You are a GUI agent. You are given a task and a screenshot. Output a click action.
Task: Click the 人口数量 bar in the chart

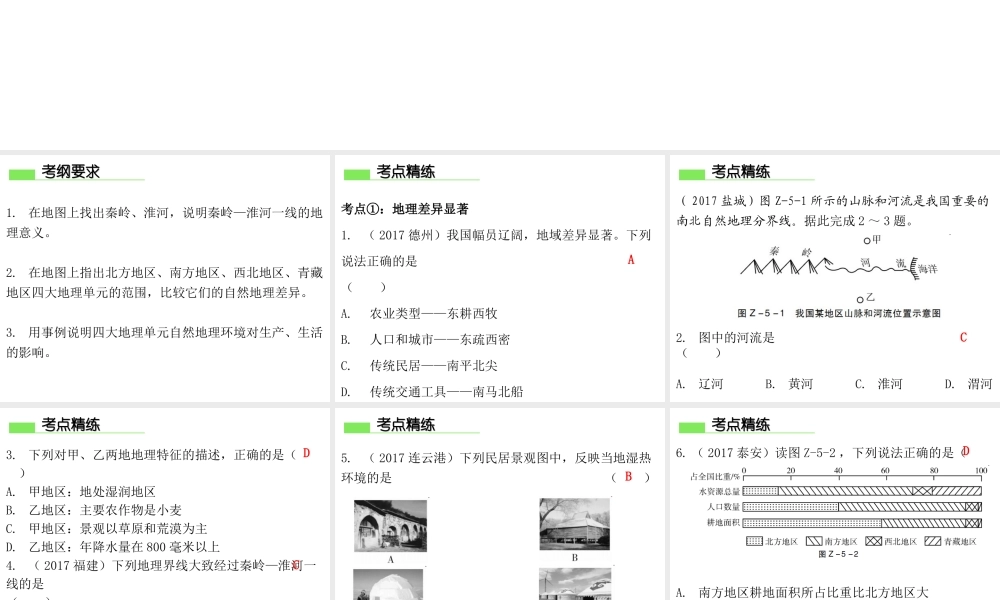[x=862, y=508]
